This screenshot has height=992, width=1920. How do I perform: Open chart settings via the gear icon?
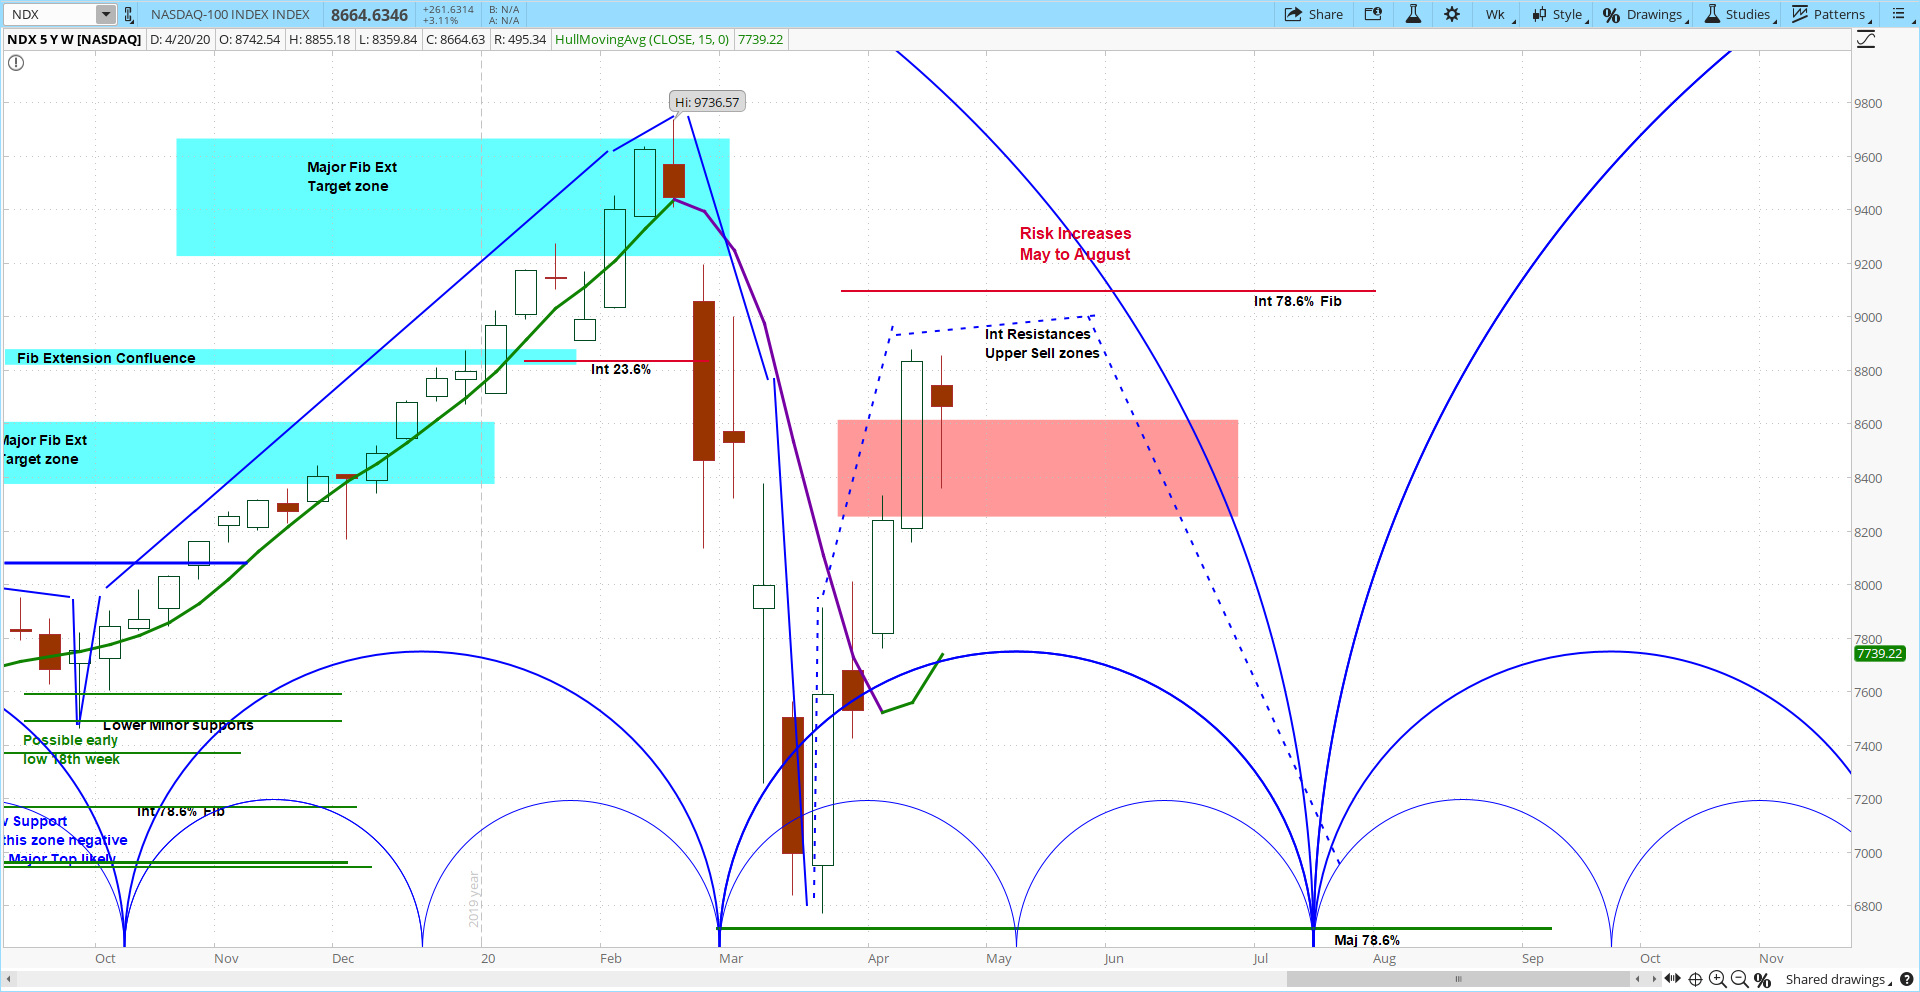click(x=1452, y=14)
